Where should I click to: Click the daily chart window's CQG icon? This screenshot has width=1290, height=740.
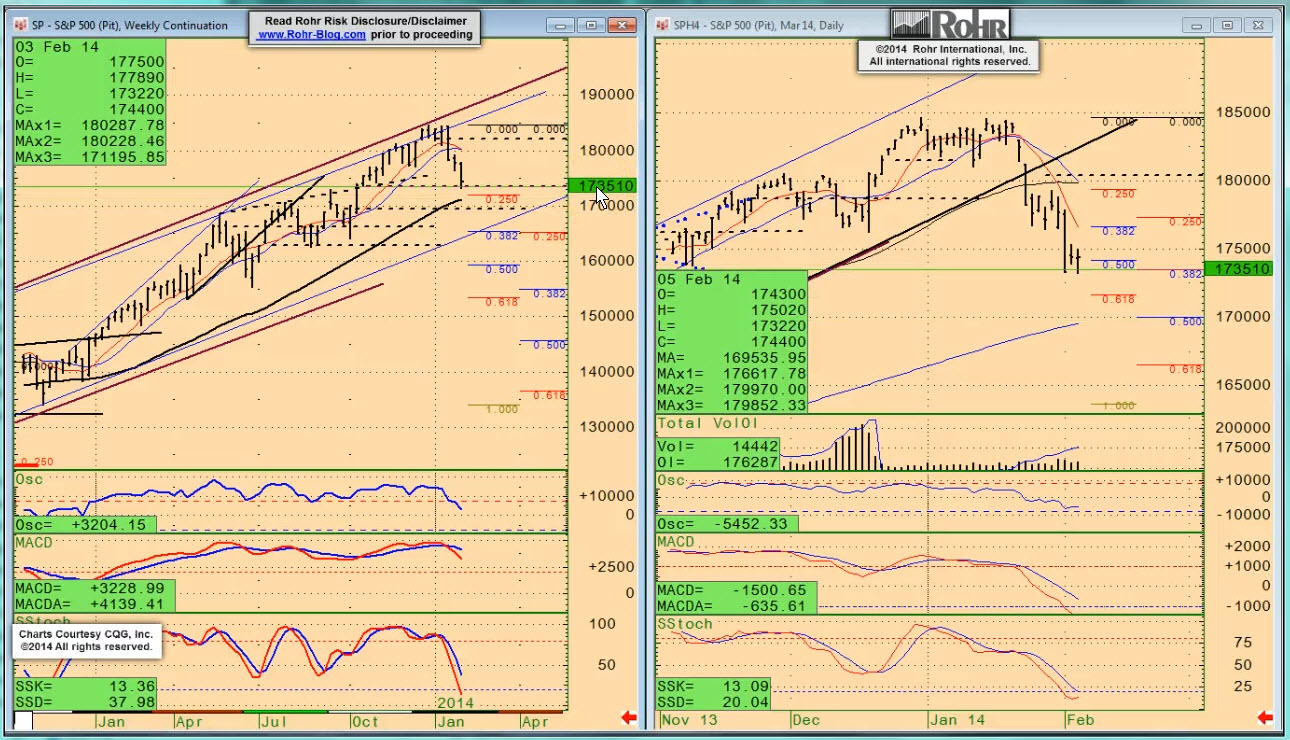(663, 25)
